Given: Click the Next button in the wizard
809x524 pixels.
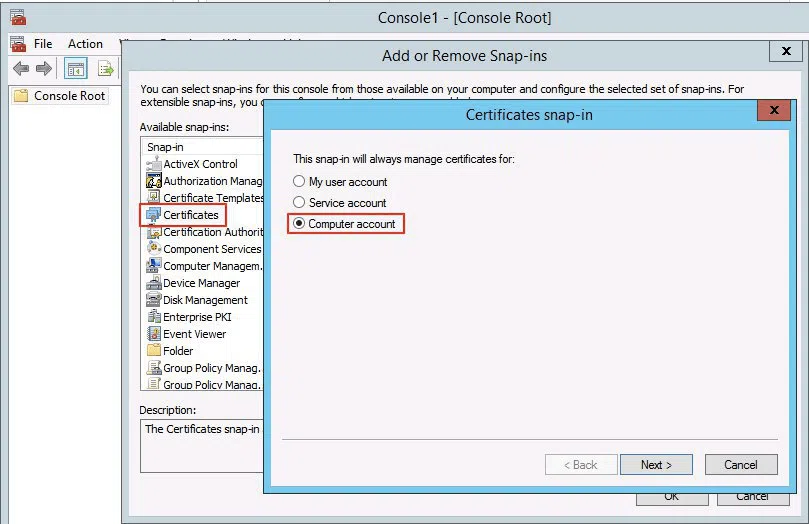Looking at the screenshot, I should click(656, 465).
